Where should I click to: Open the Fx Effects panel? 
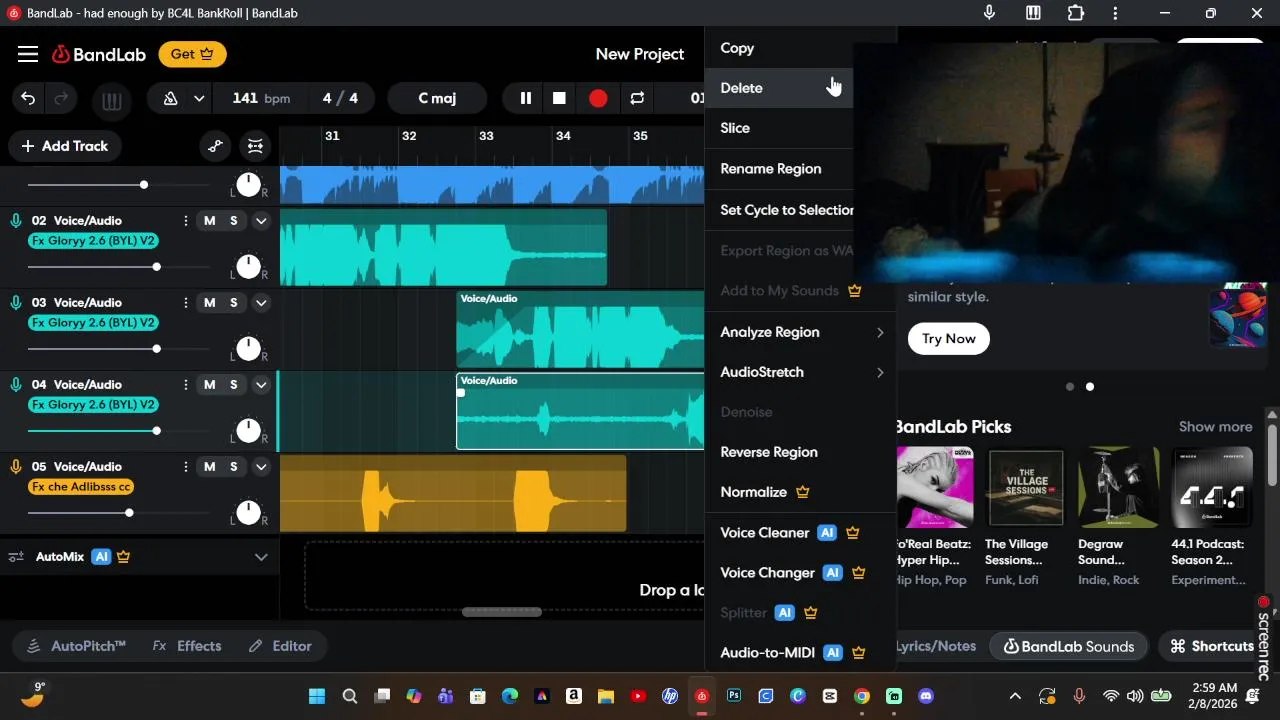[x=187, y=646]
